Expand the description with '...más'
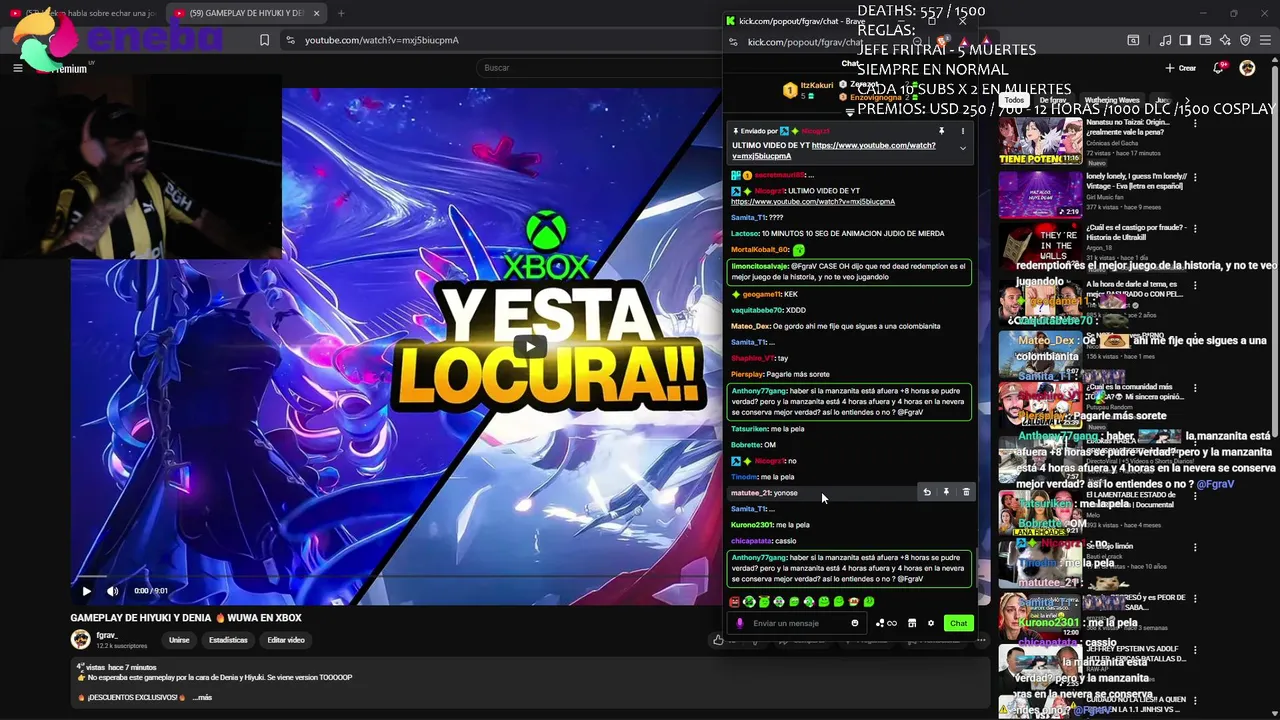This screenshot has height=720, width=1280. [x=202, y=697]
